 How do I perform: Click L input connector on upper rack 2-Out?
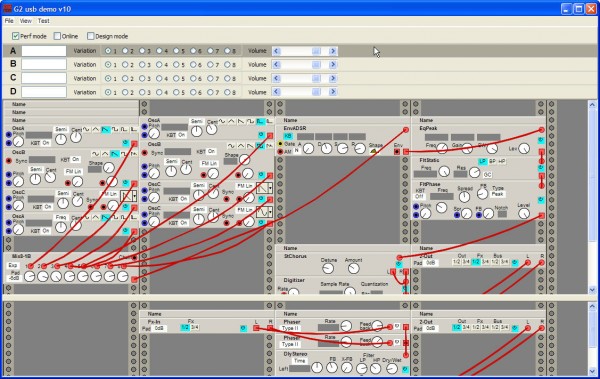click(x=528, y=263)
